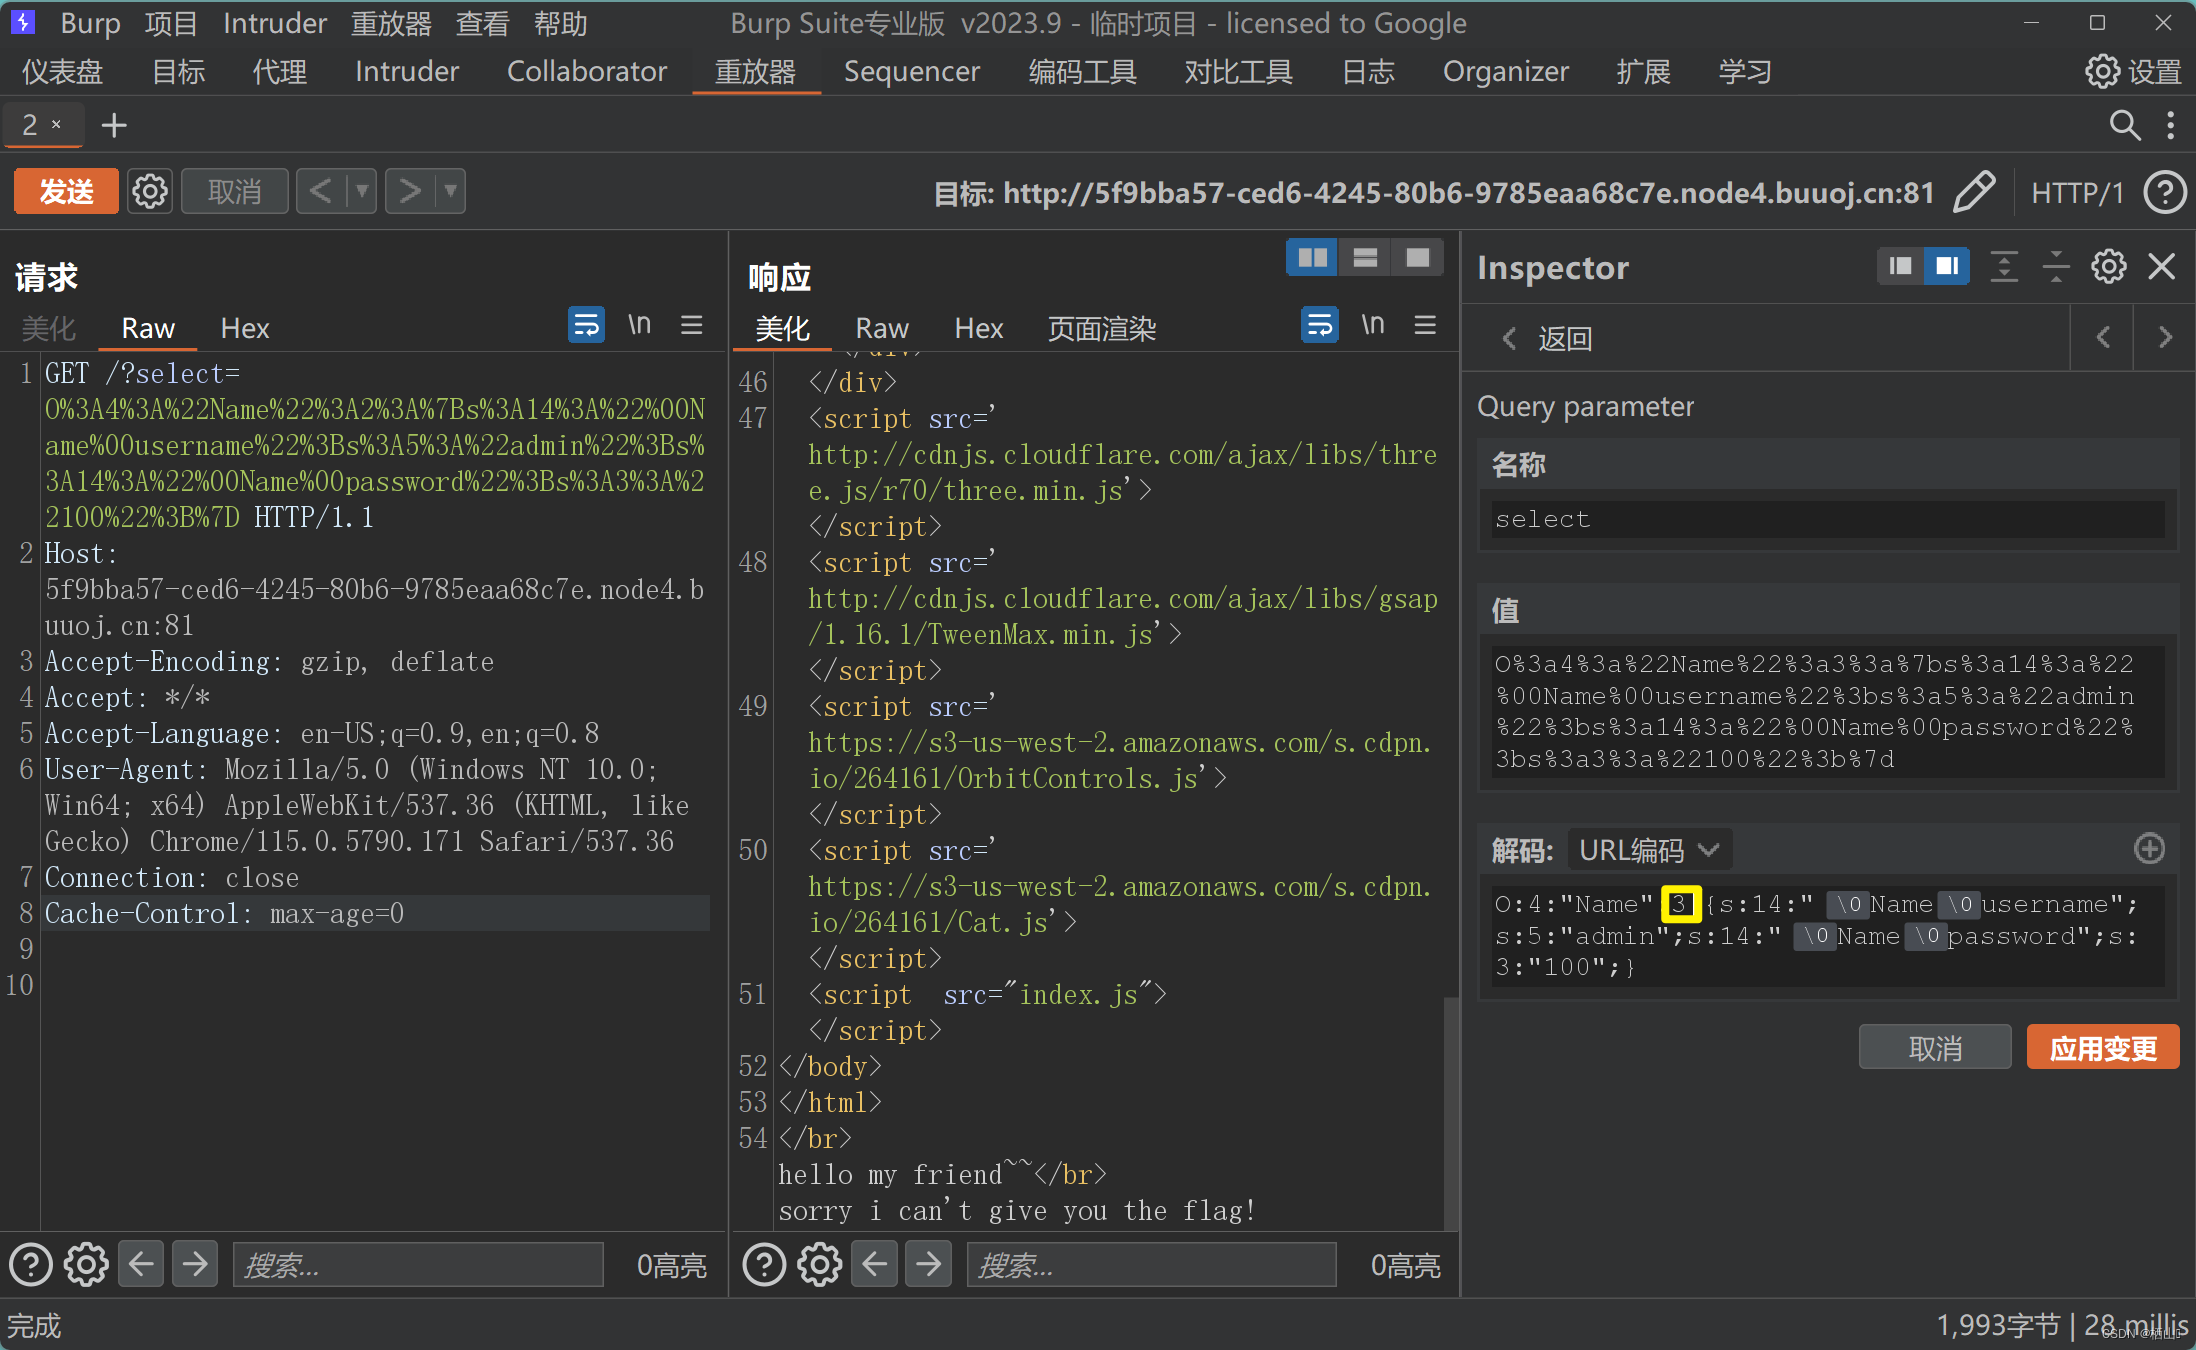Open the URL编码 decoding dropdown
This screenshot has height=1350, width=2196.
click(x=1649, y=850)
